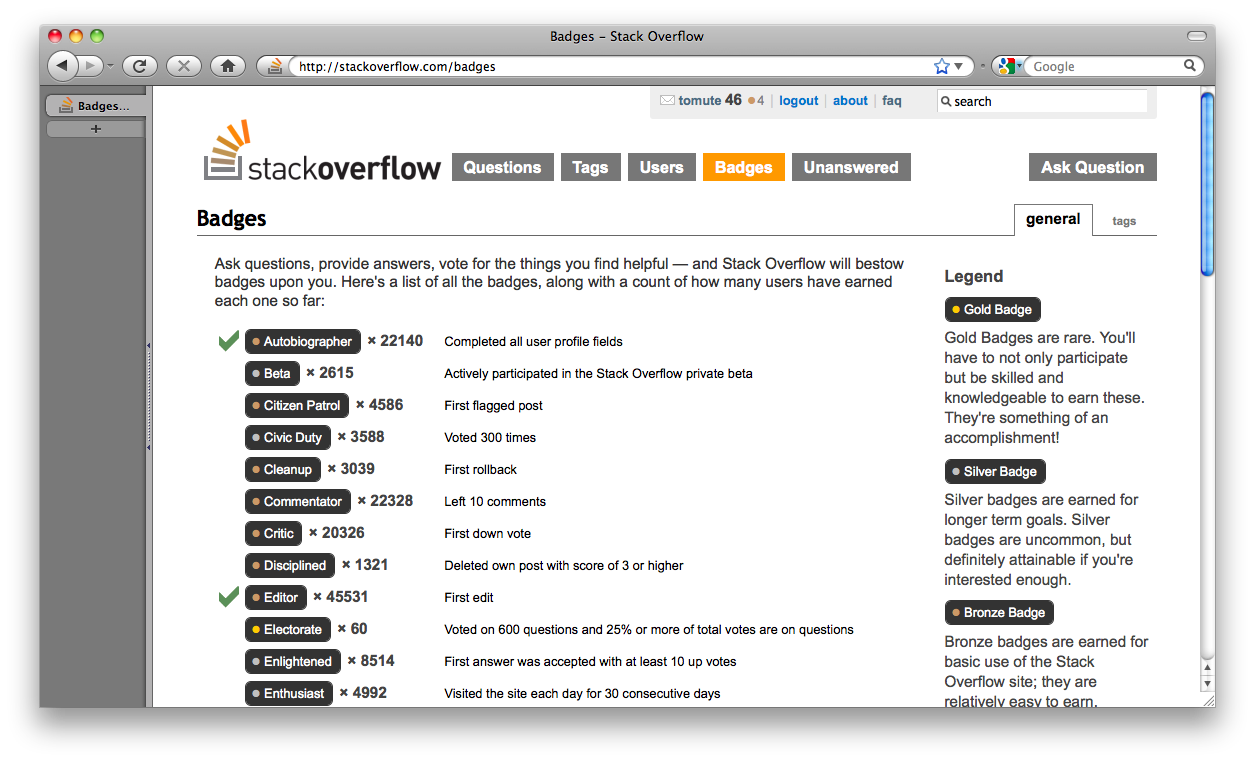
Task: Click the 'Left 10 comments' description
Action: [x=495, y=502]
